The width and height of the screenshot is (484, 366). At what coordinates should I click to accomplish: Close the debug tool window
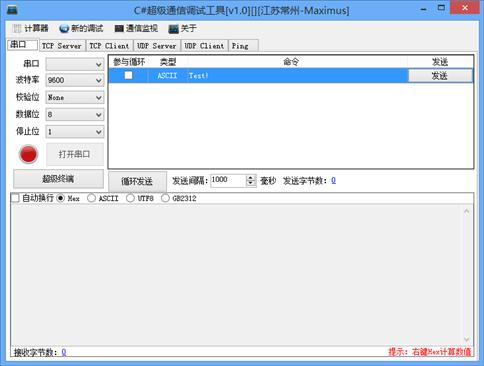pos(465,8)
